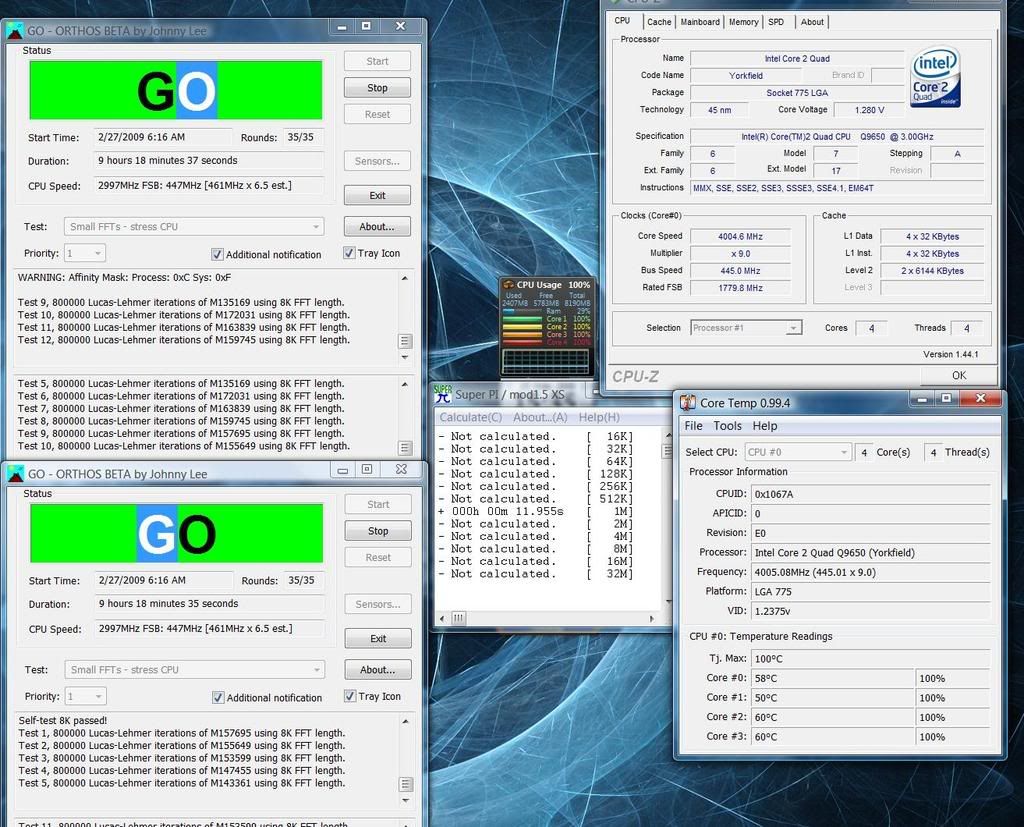Screen dimensions: 1024x827
Task: Click the CPU usage history graph in gadget
Action: (546, 361)
